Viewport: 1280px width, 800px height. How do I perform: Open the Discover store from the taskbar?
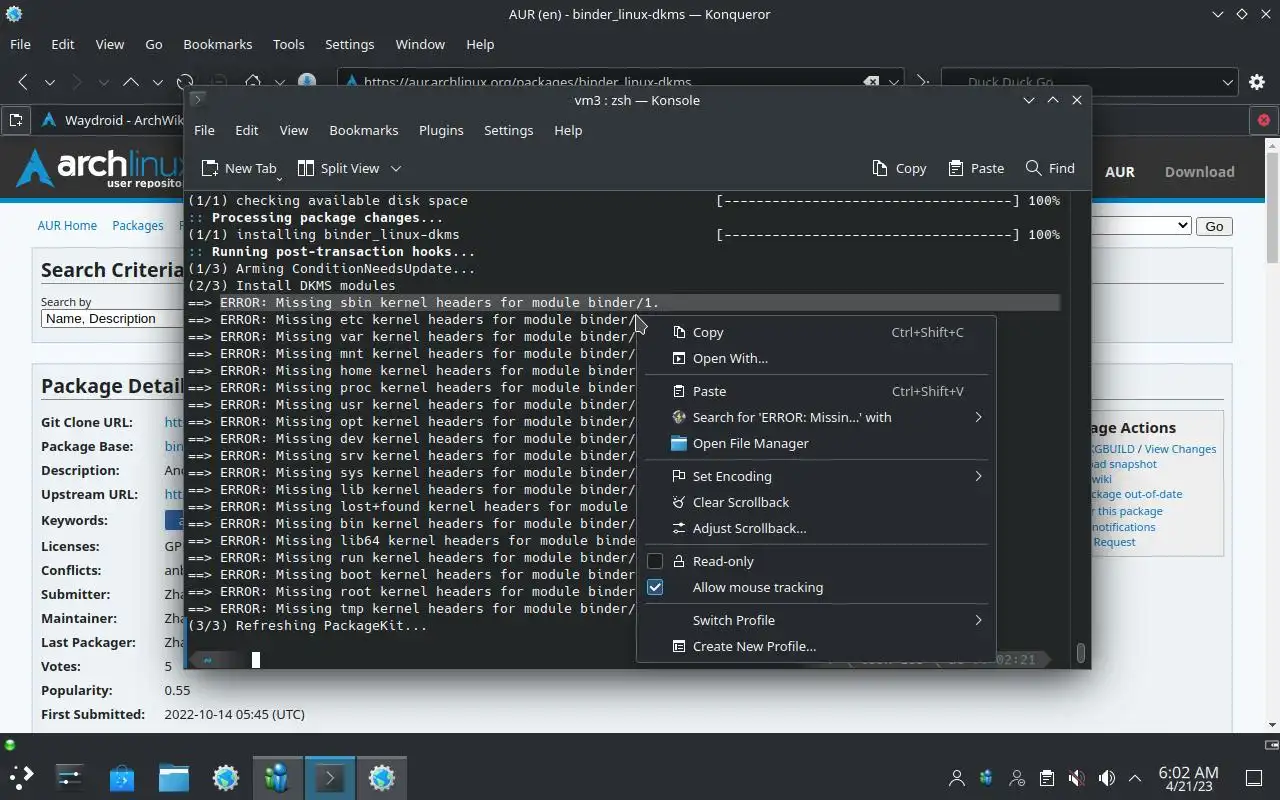click(x=122, y=777)
